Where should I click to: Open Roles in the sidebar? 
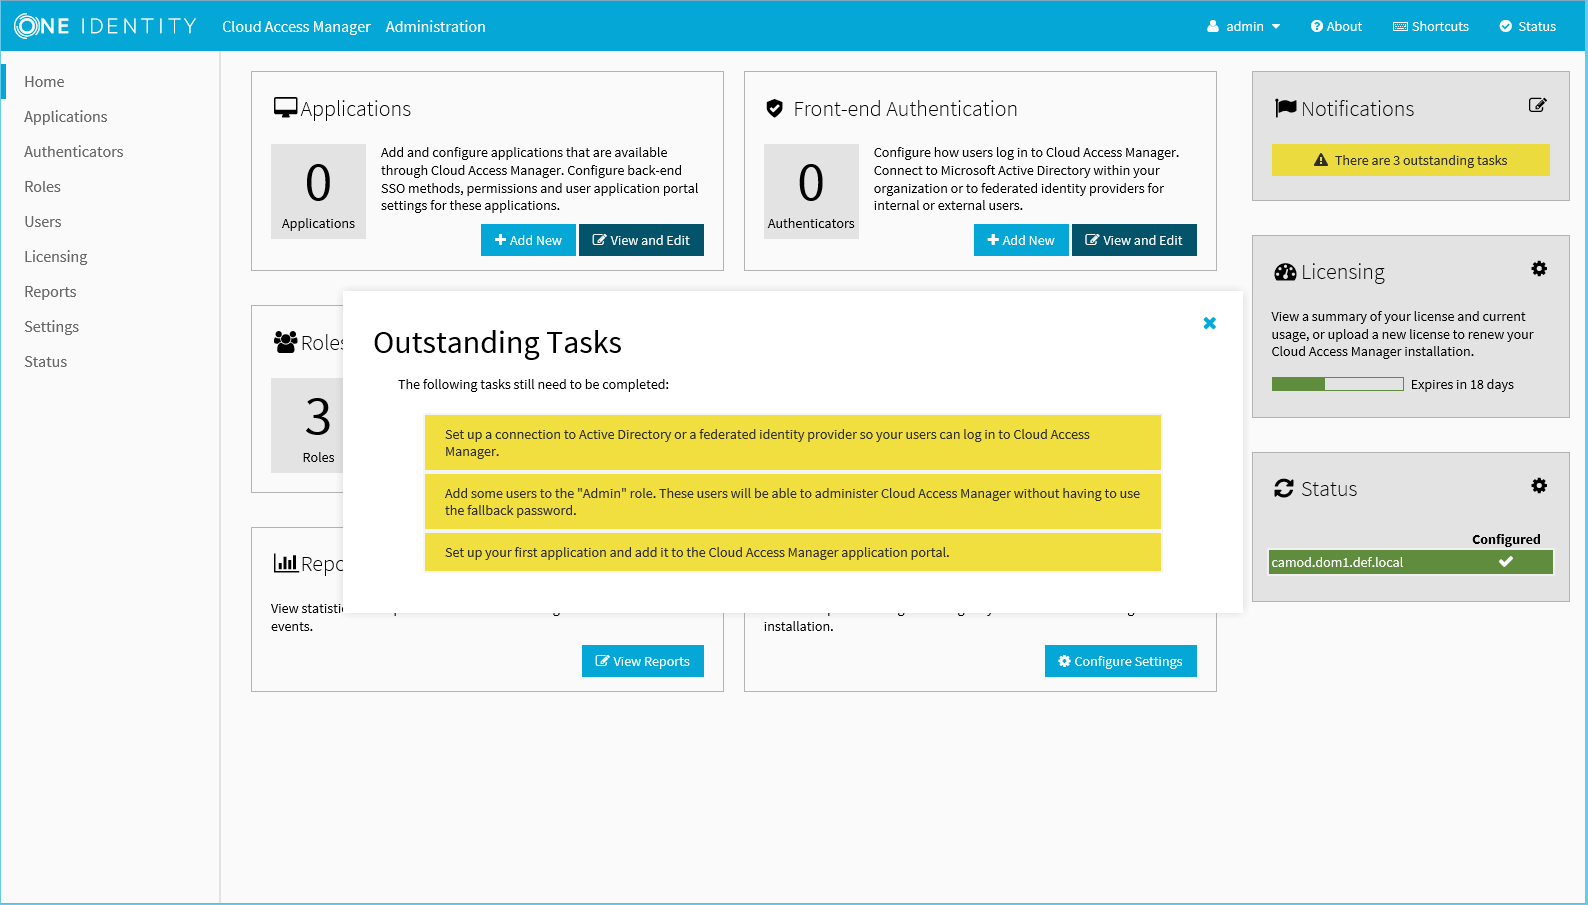click(42, 187)
